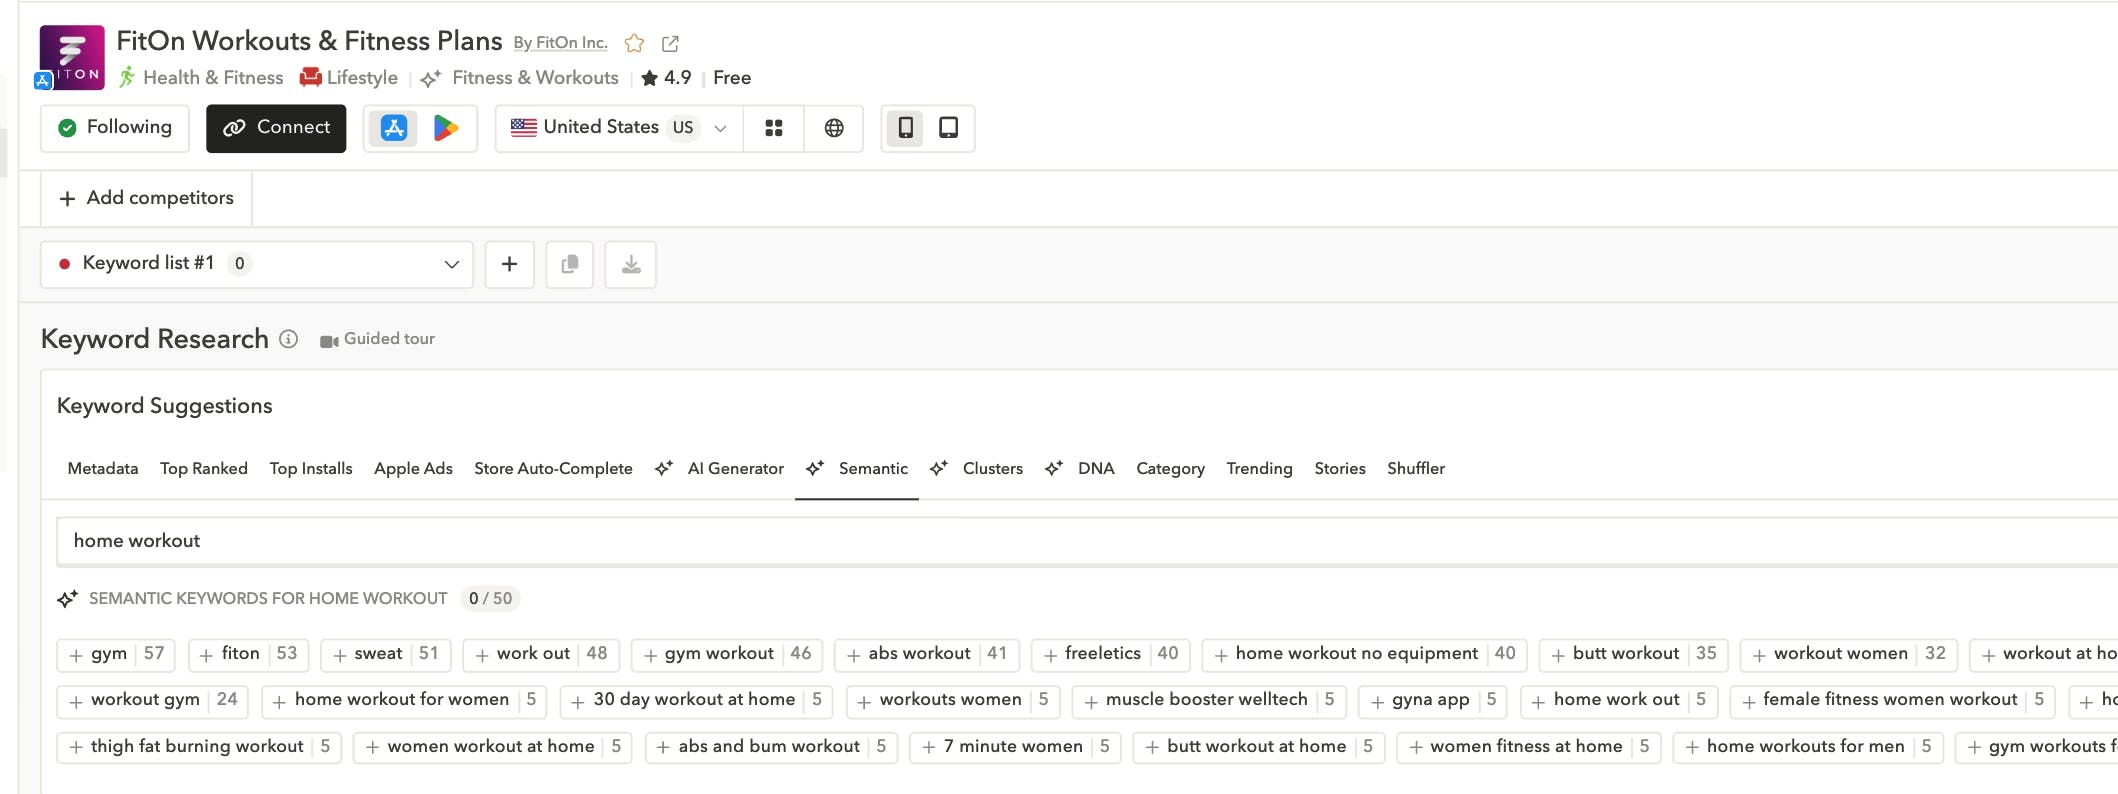Switch to the Clusters tab
Image resolution: width=2118 pixels, height=794 pixels.
point(991,468)
